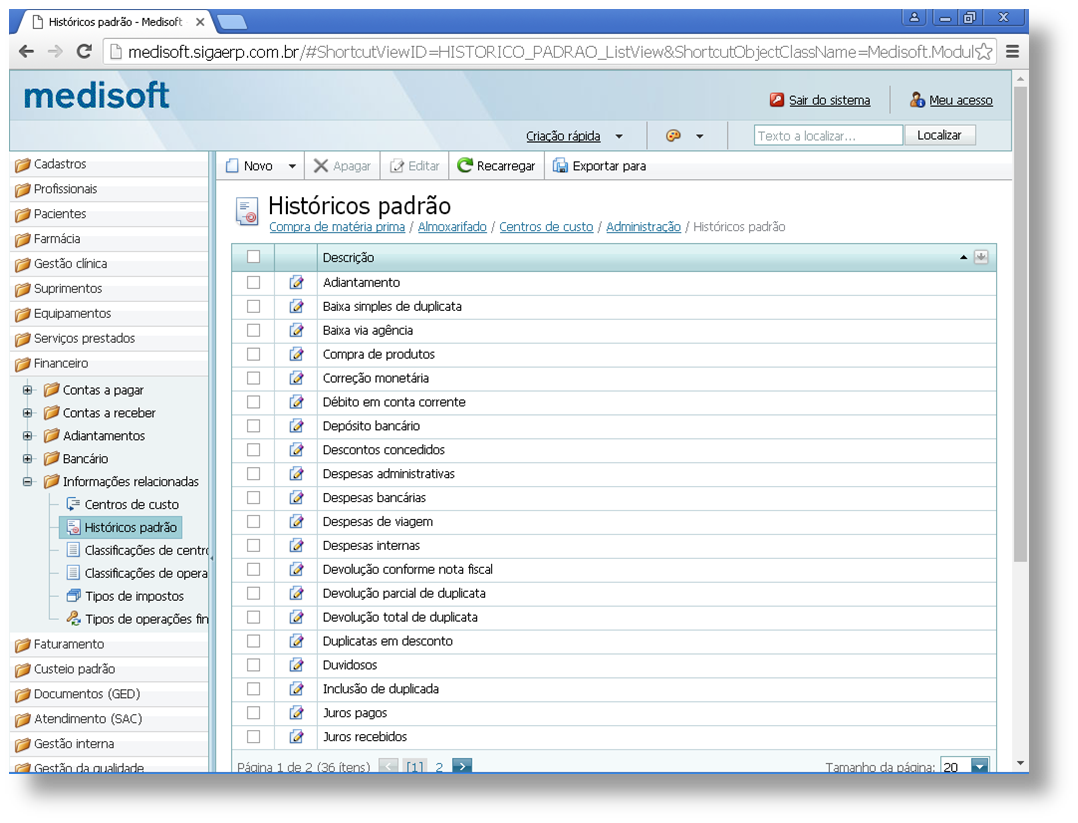
Task: Click the Sair do sistema link
Action: 830,100
